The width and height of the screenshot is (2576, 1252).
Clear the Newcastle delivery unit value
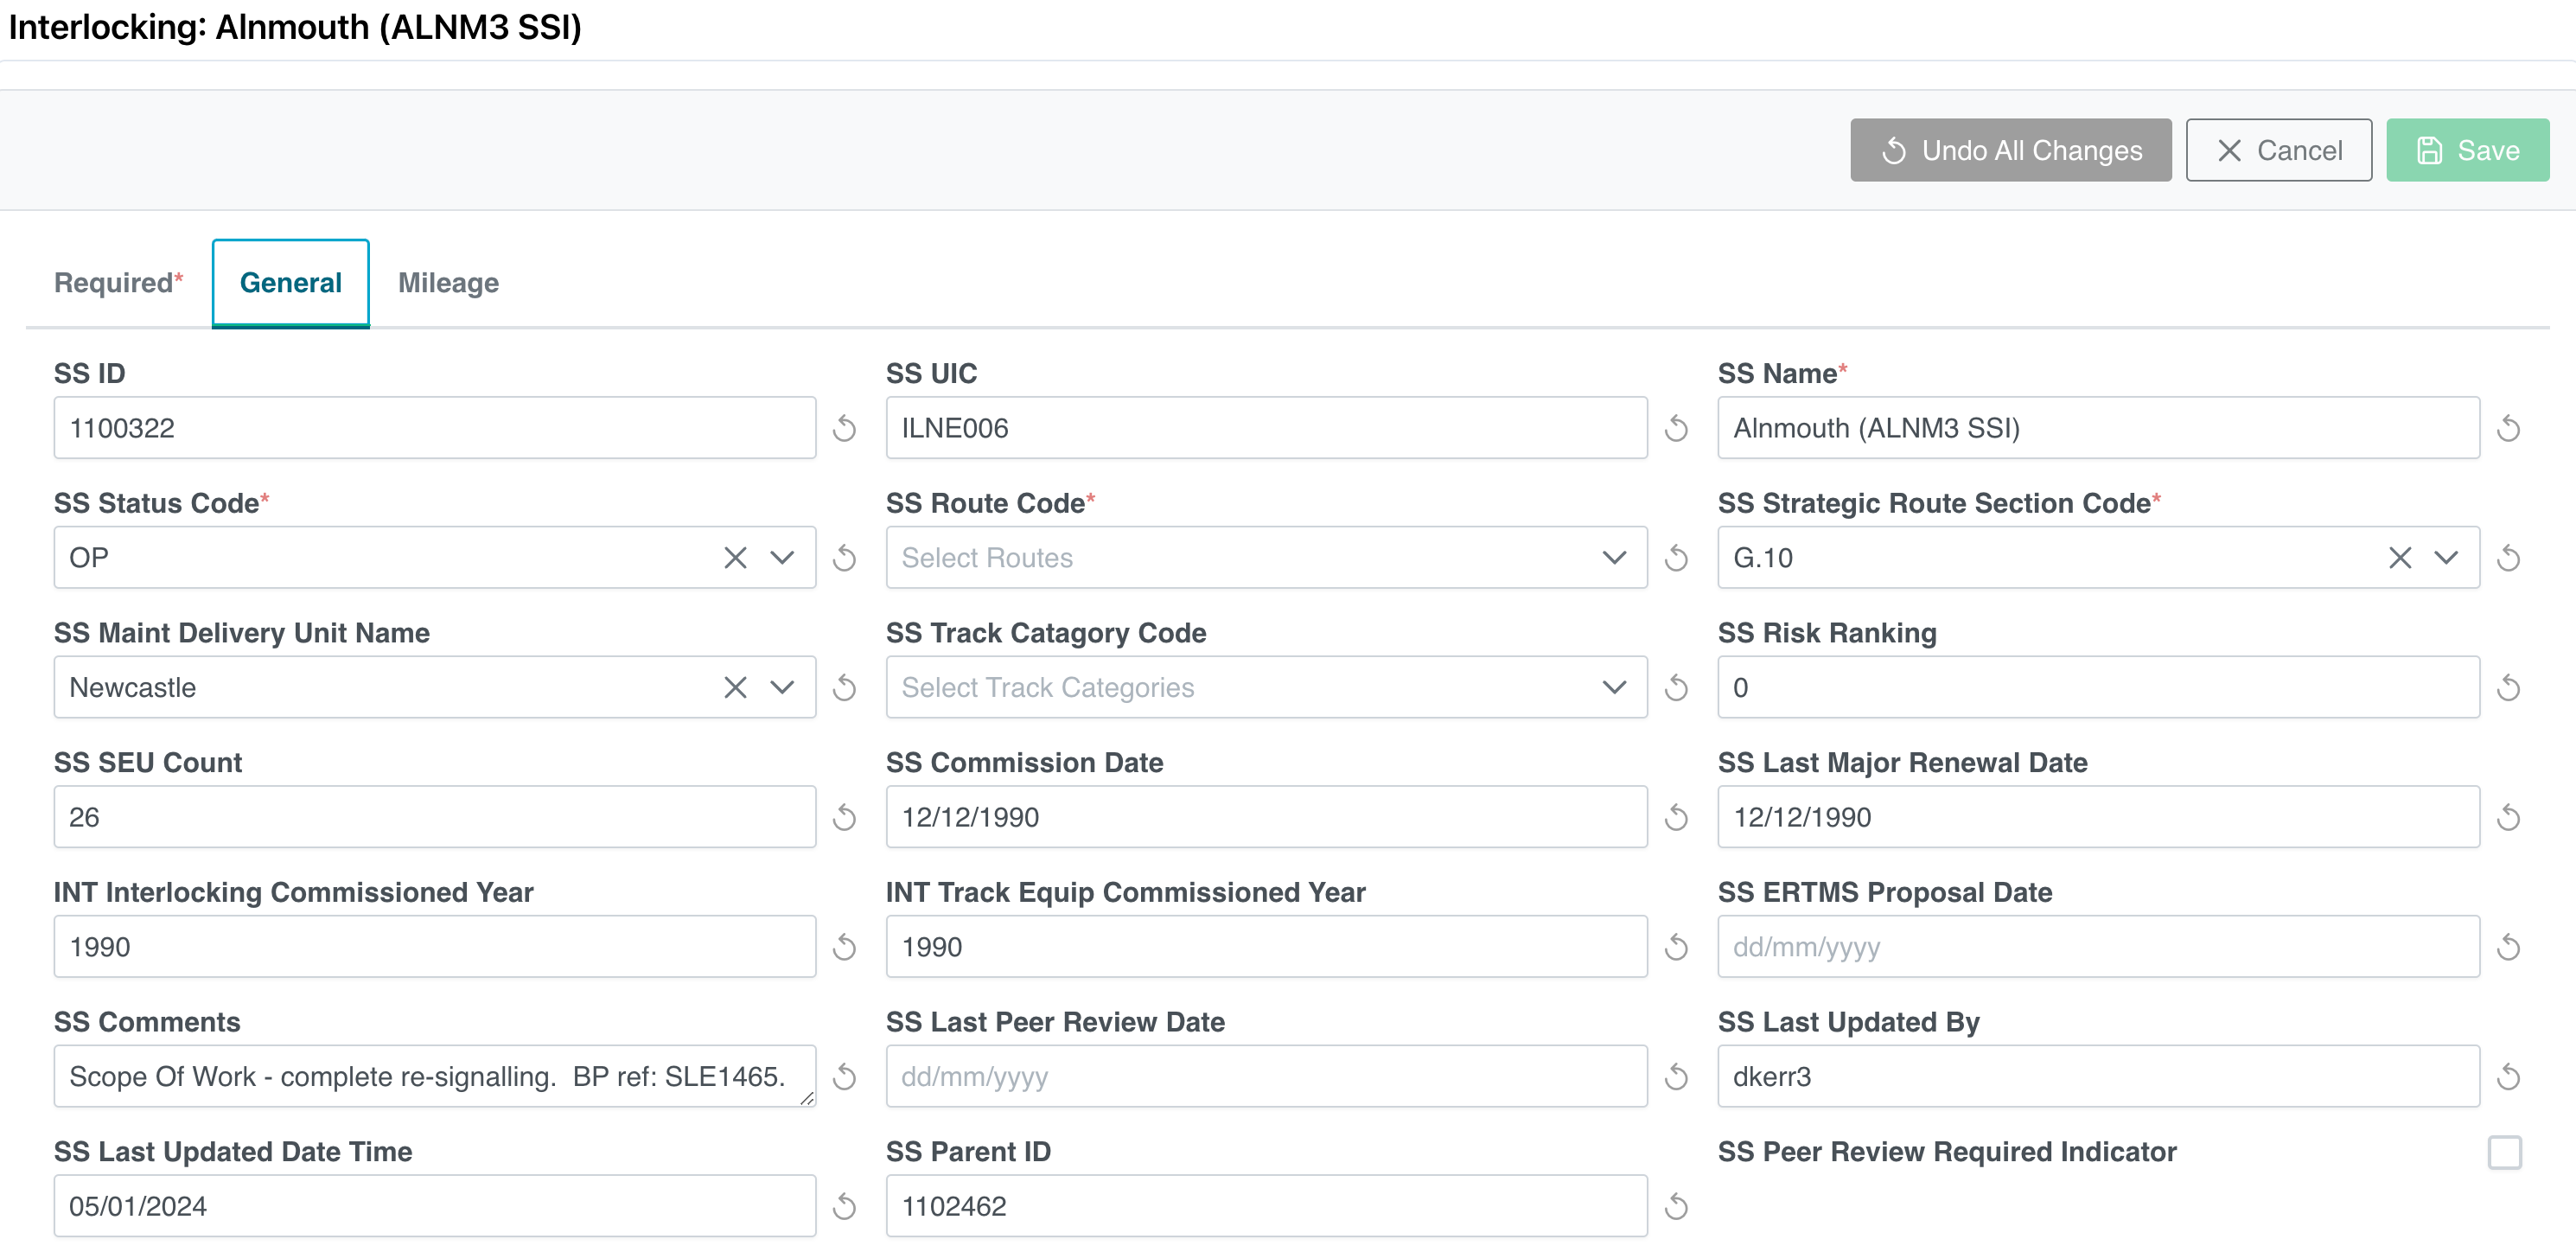pyautogui.click(x=735, y=688)
